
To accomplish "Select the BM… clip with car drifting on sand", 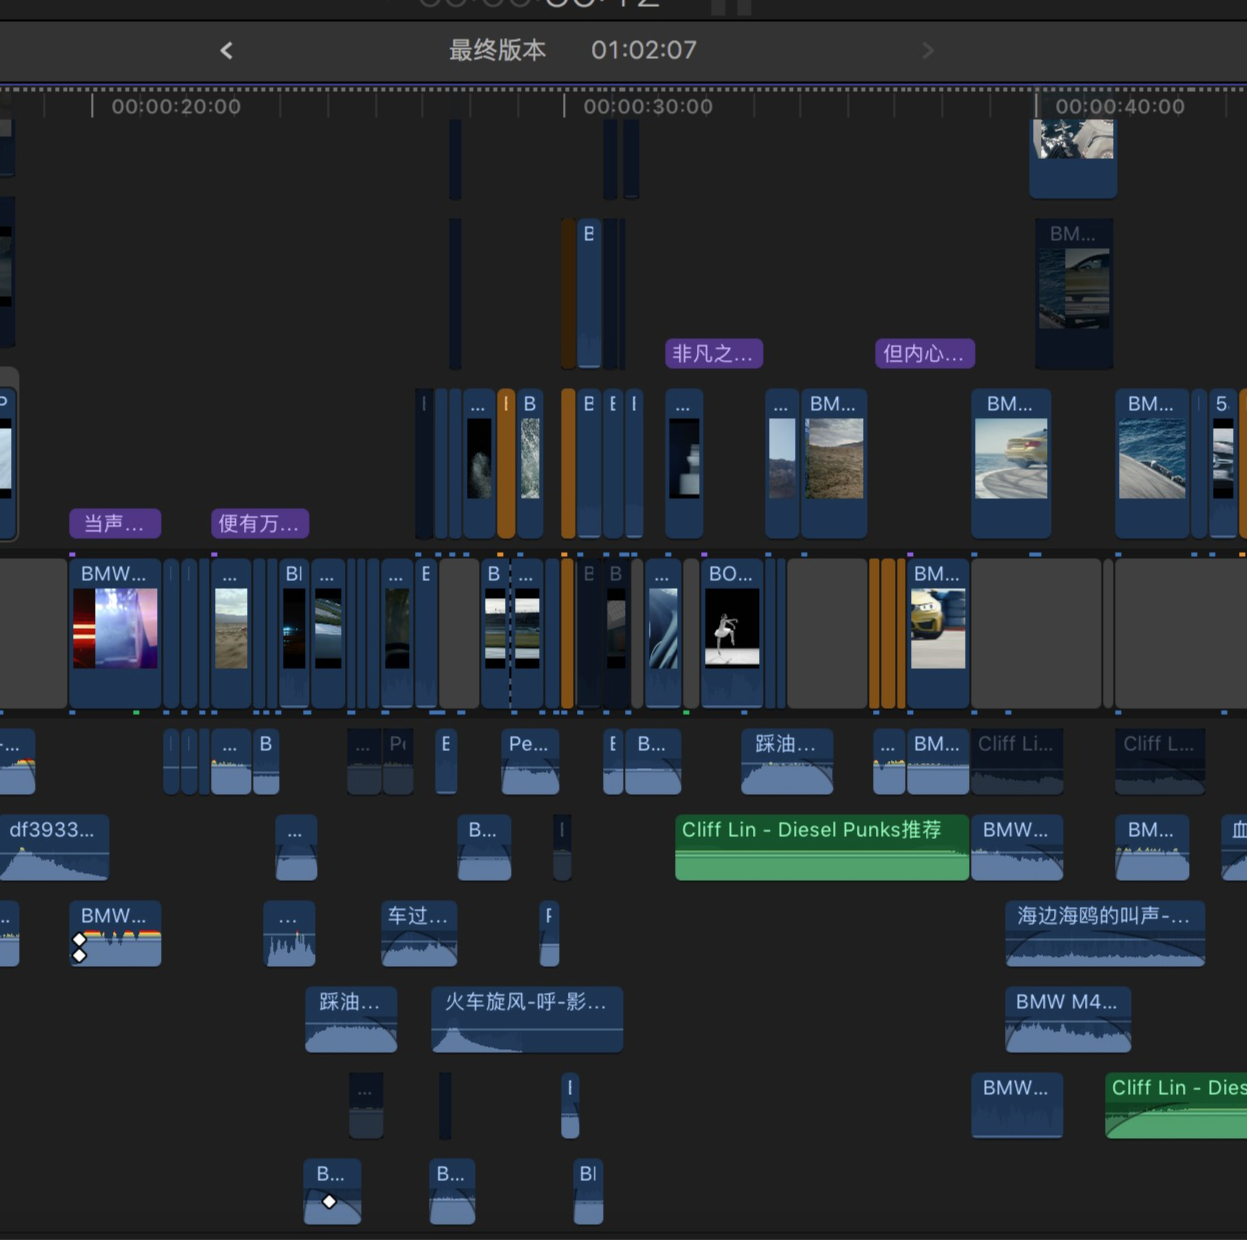I will click(x=1011, y=463).
